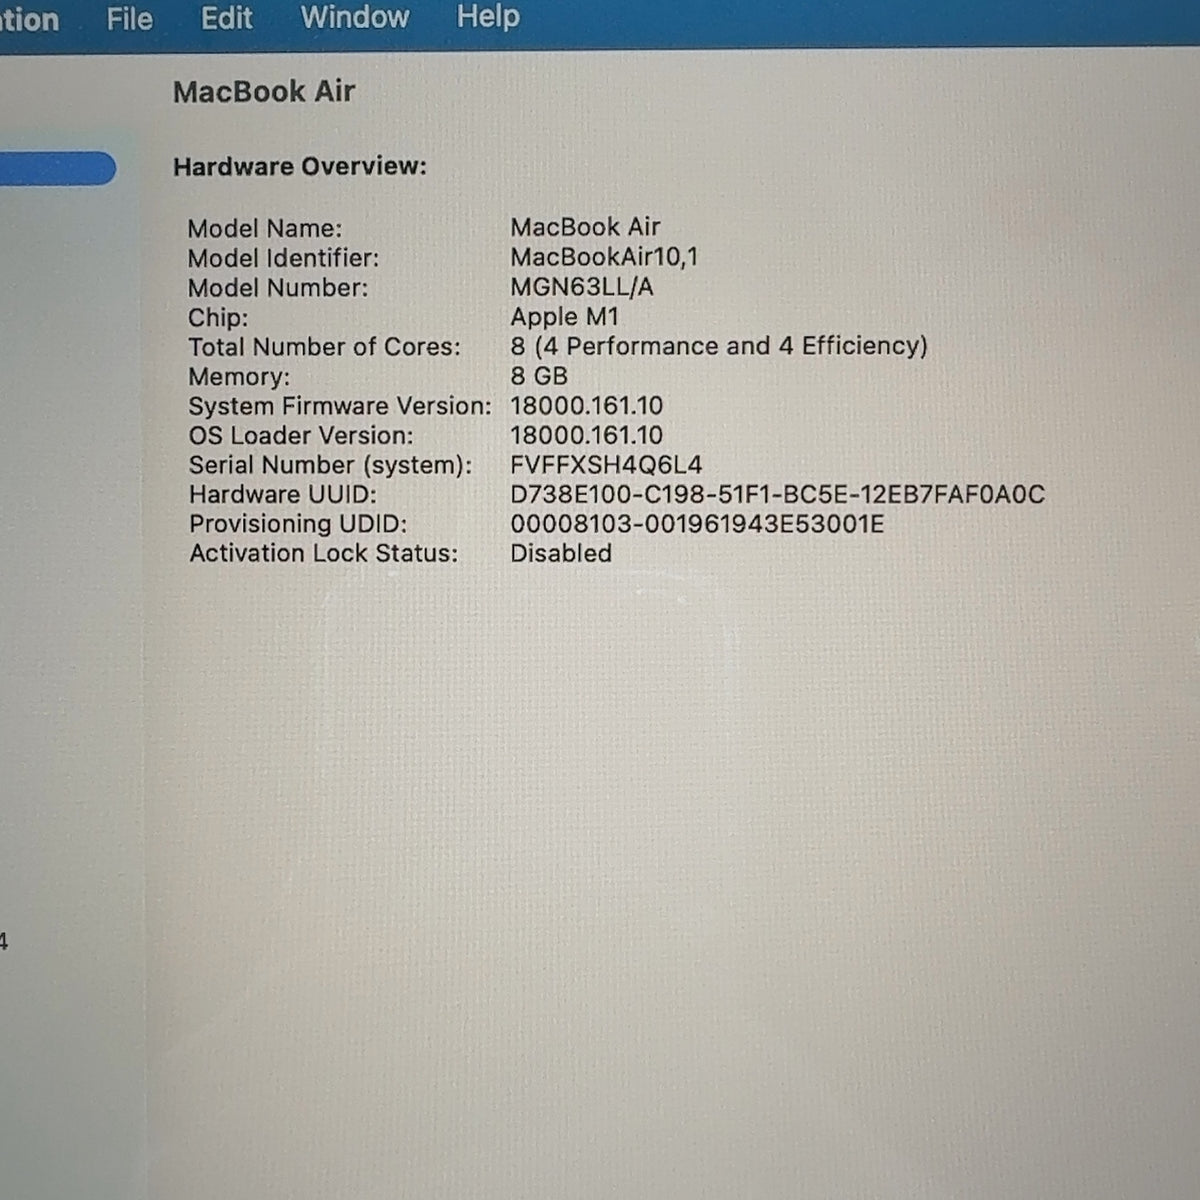Image resolution: width=1200 pixels, height=1200 pixels.
Task: Select serial number FVFFXSH4Q6L4
Action: click(606, 465)
